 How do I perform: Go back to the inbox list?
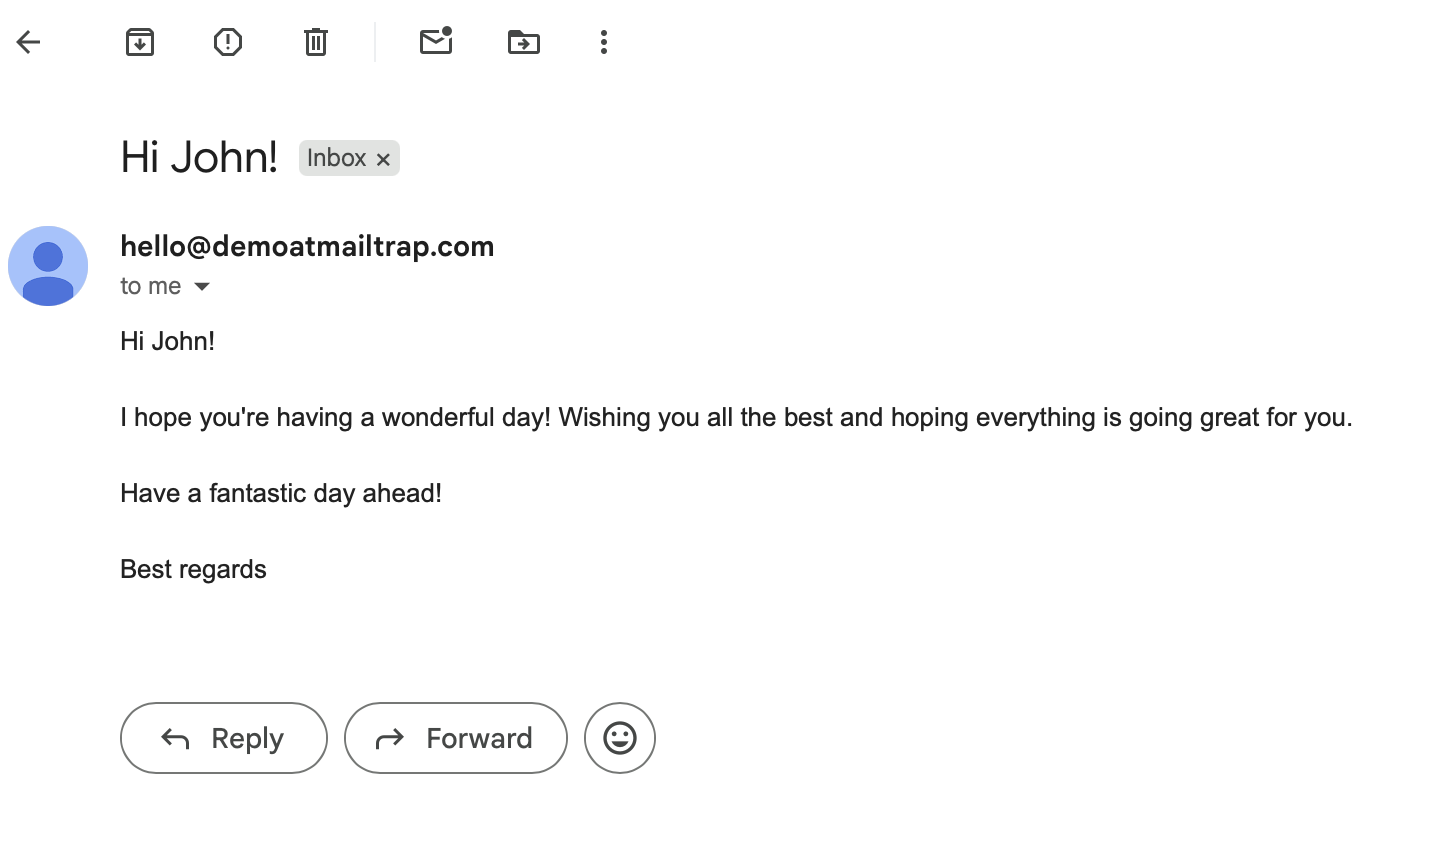point(28,42)
